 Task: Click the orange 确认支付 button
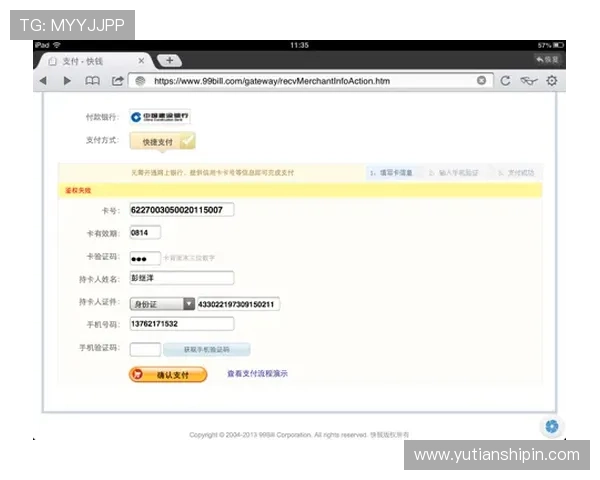coord(168,375)
